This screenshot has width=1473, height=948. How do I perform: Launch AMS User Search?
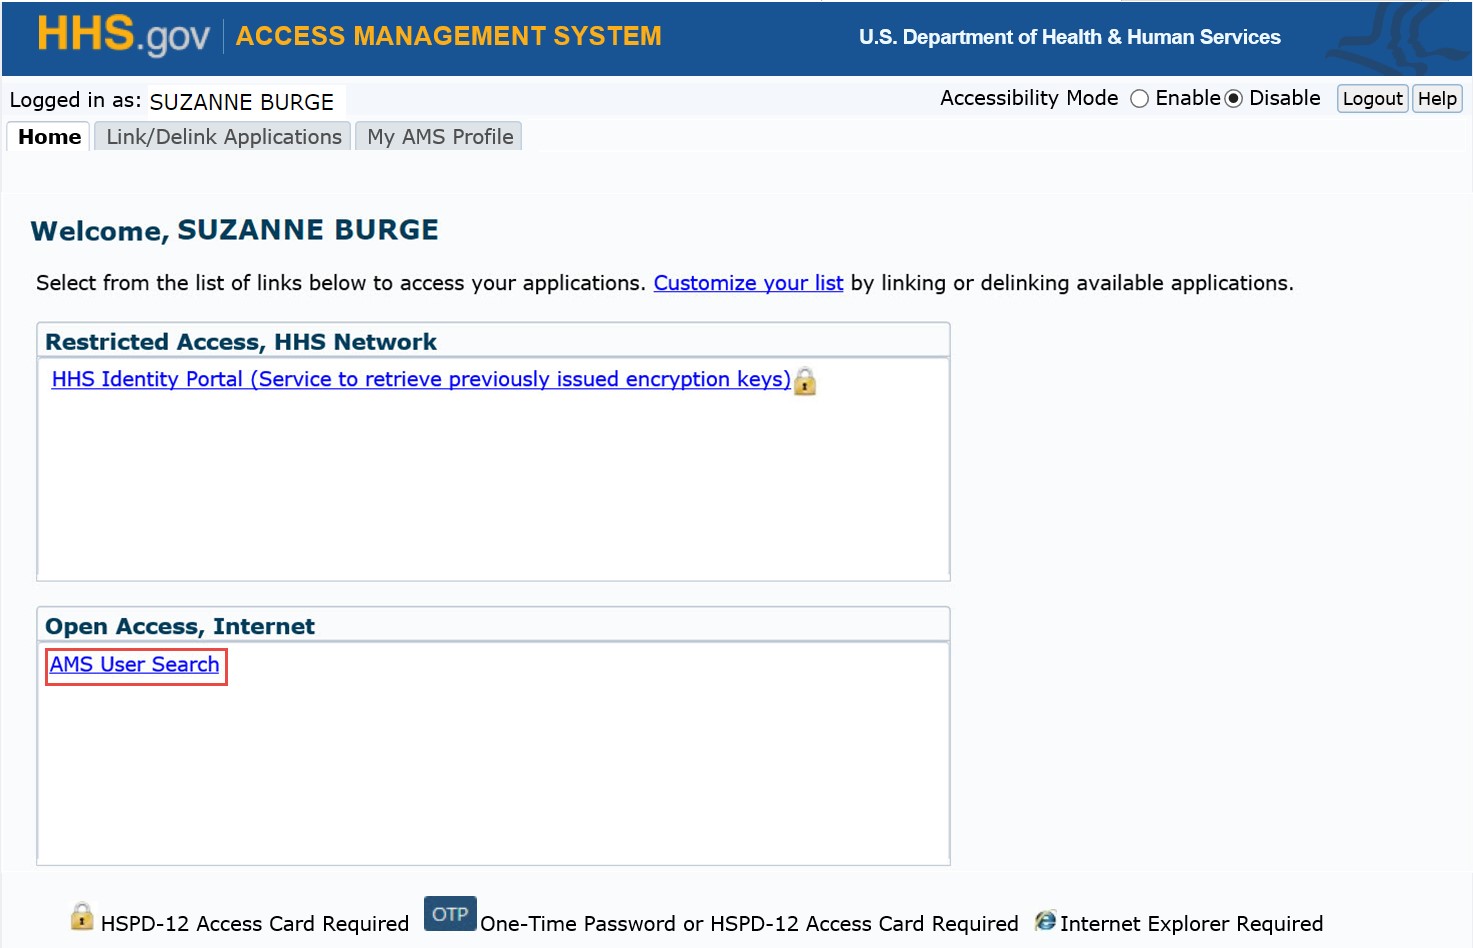point(135,665)
